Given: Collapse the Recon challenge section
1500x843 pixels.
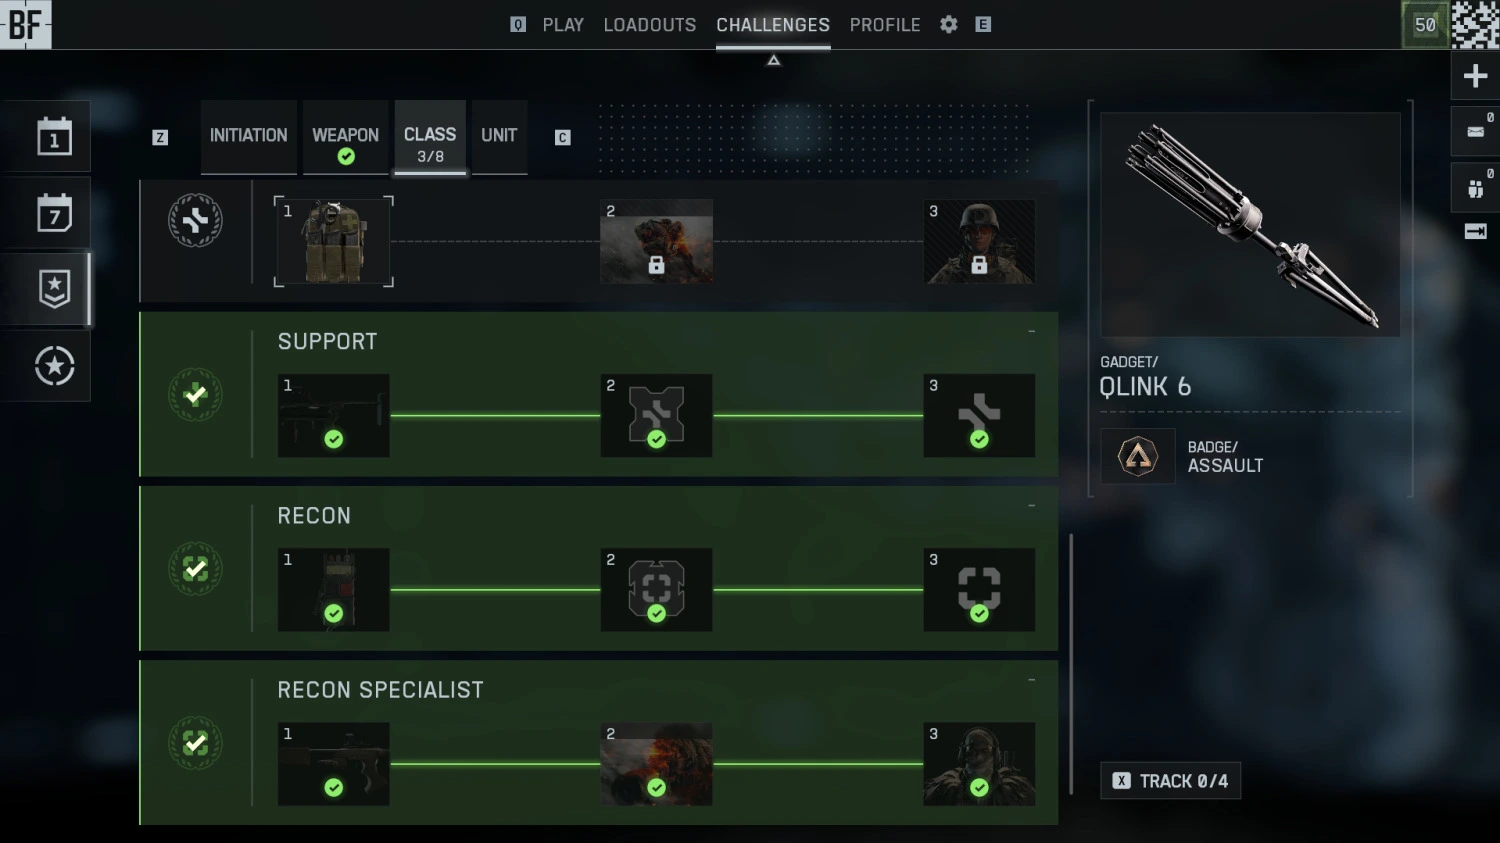Looking at the screenshot, I should click(x=1031, y=506).
